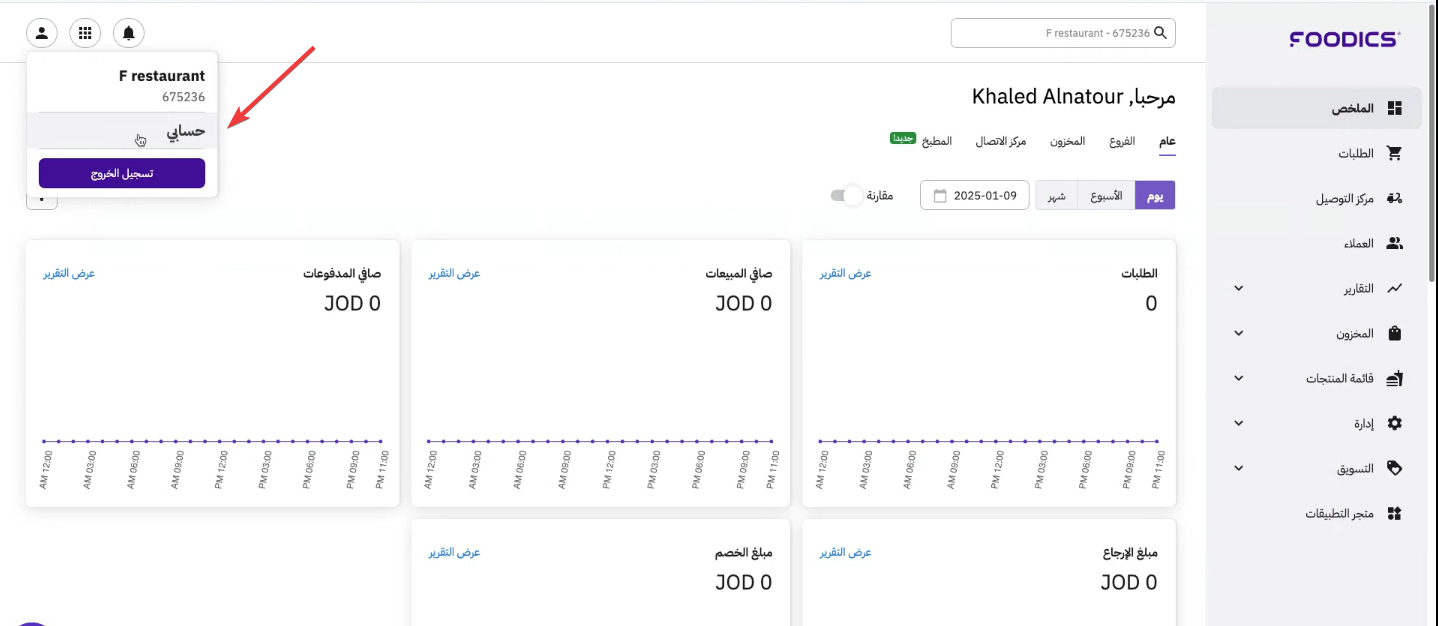Open عرض التقرير link for صافي المبيعات
The height and width of the screenshot is (626, 1438).
click(x=455, y=273)
